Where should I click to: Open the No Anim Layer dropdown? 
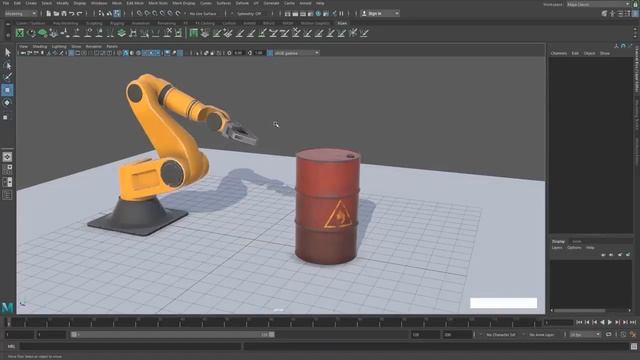click(542, 334)
